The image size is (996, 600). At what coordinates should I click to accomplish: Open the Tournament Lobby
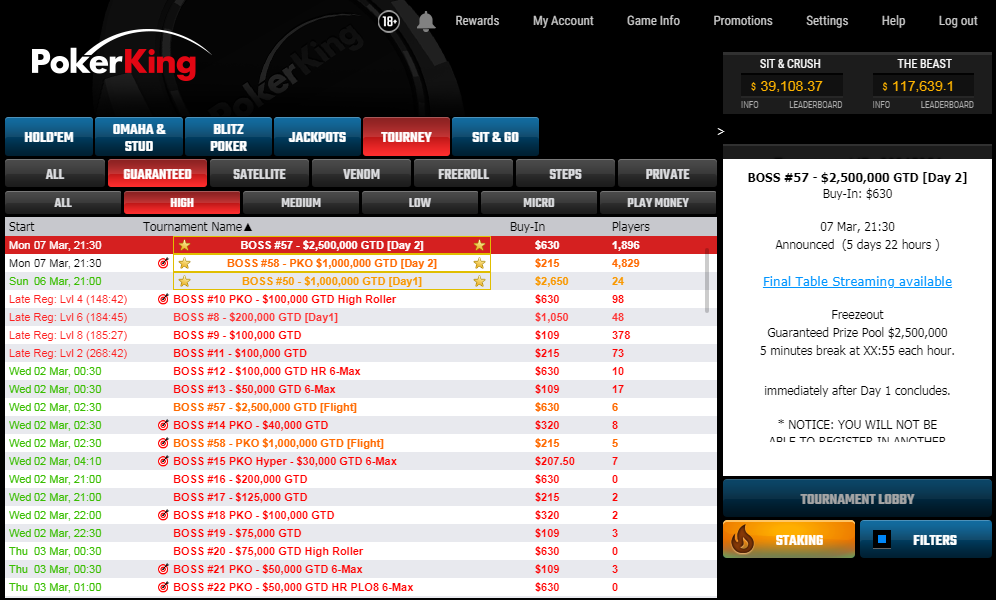[856, 499]
